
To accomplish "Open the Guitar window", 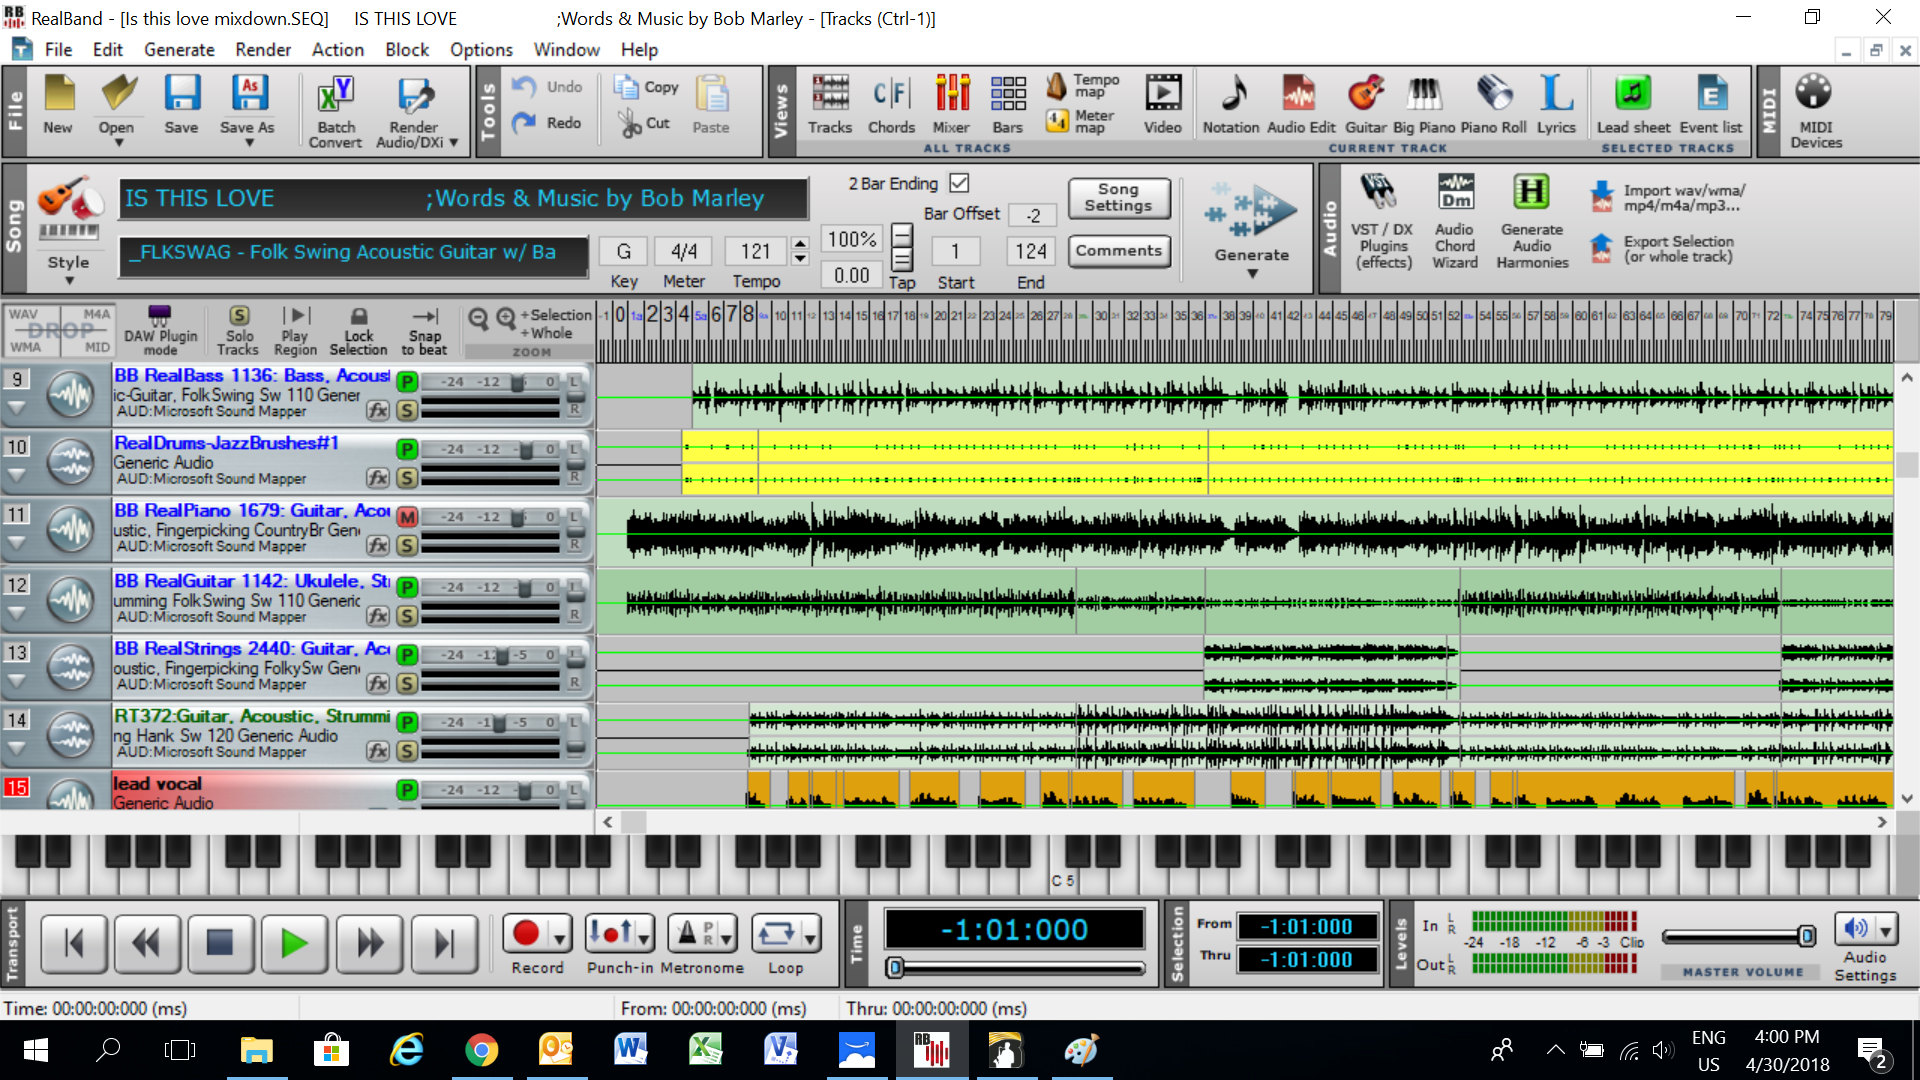I will click(1365, 105).
